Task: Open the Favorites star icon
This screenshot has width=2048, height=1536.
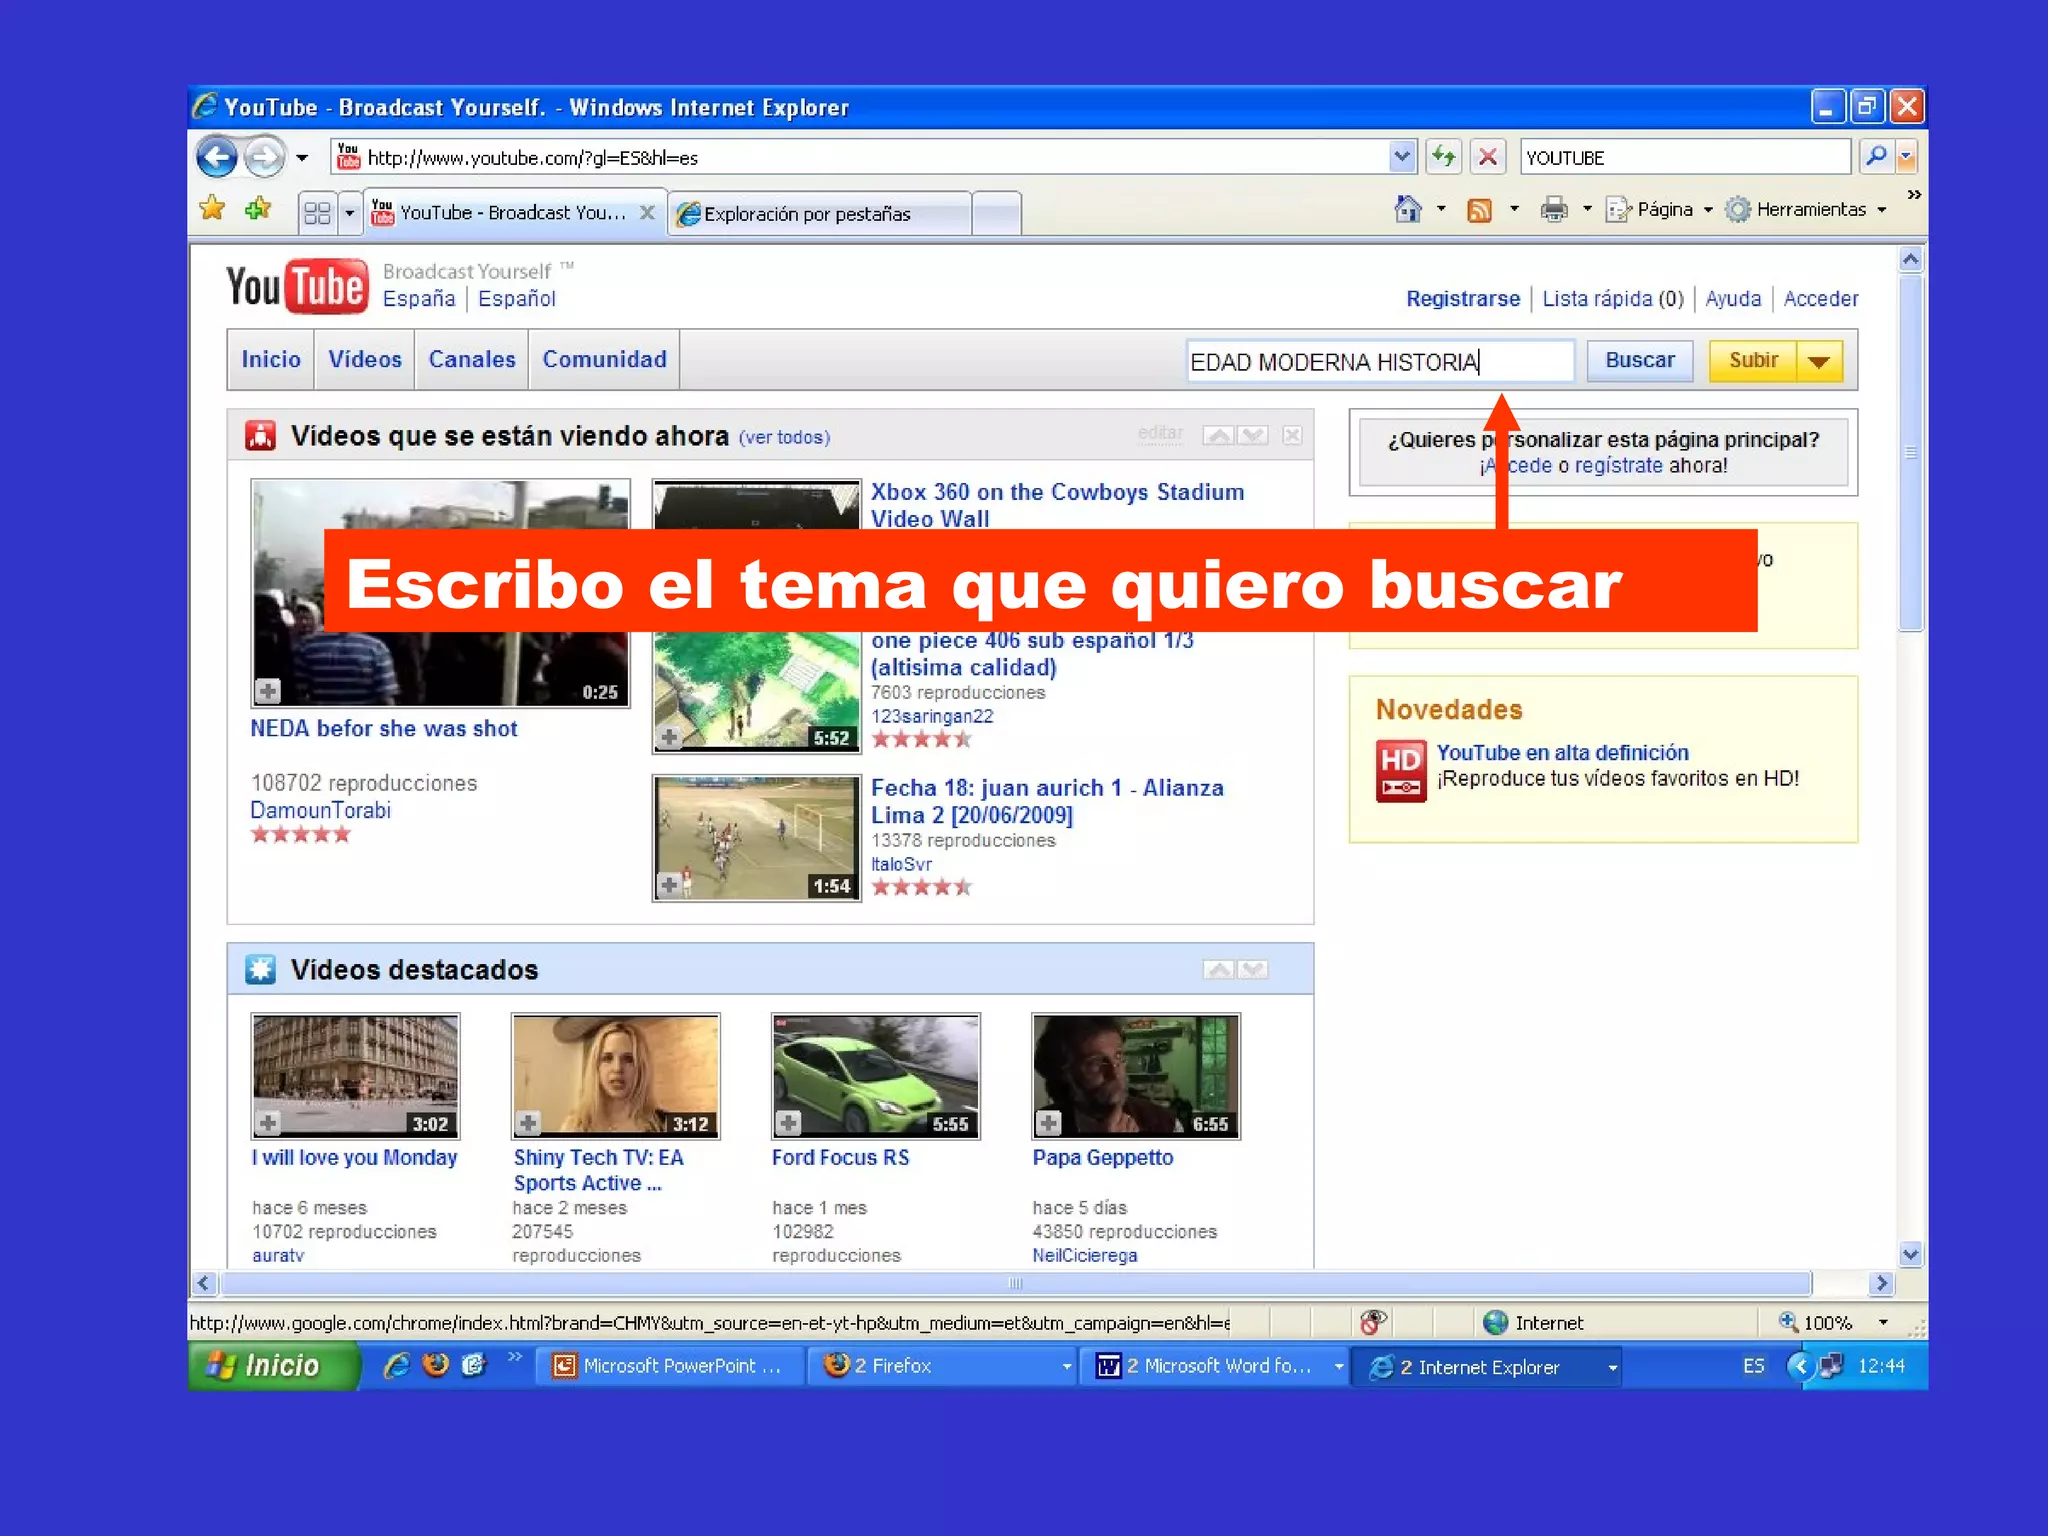Action: [212, 209]
